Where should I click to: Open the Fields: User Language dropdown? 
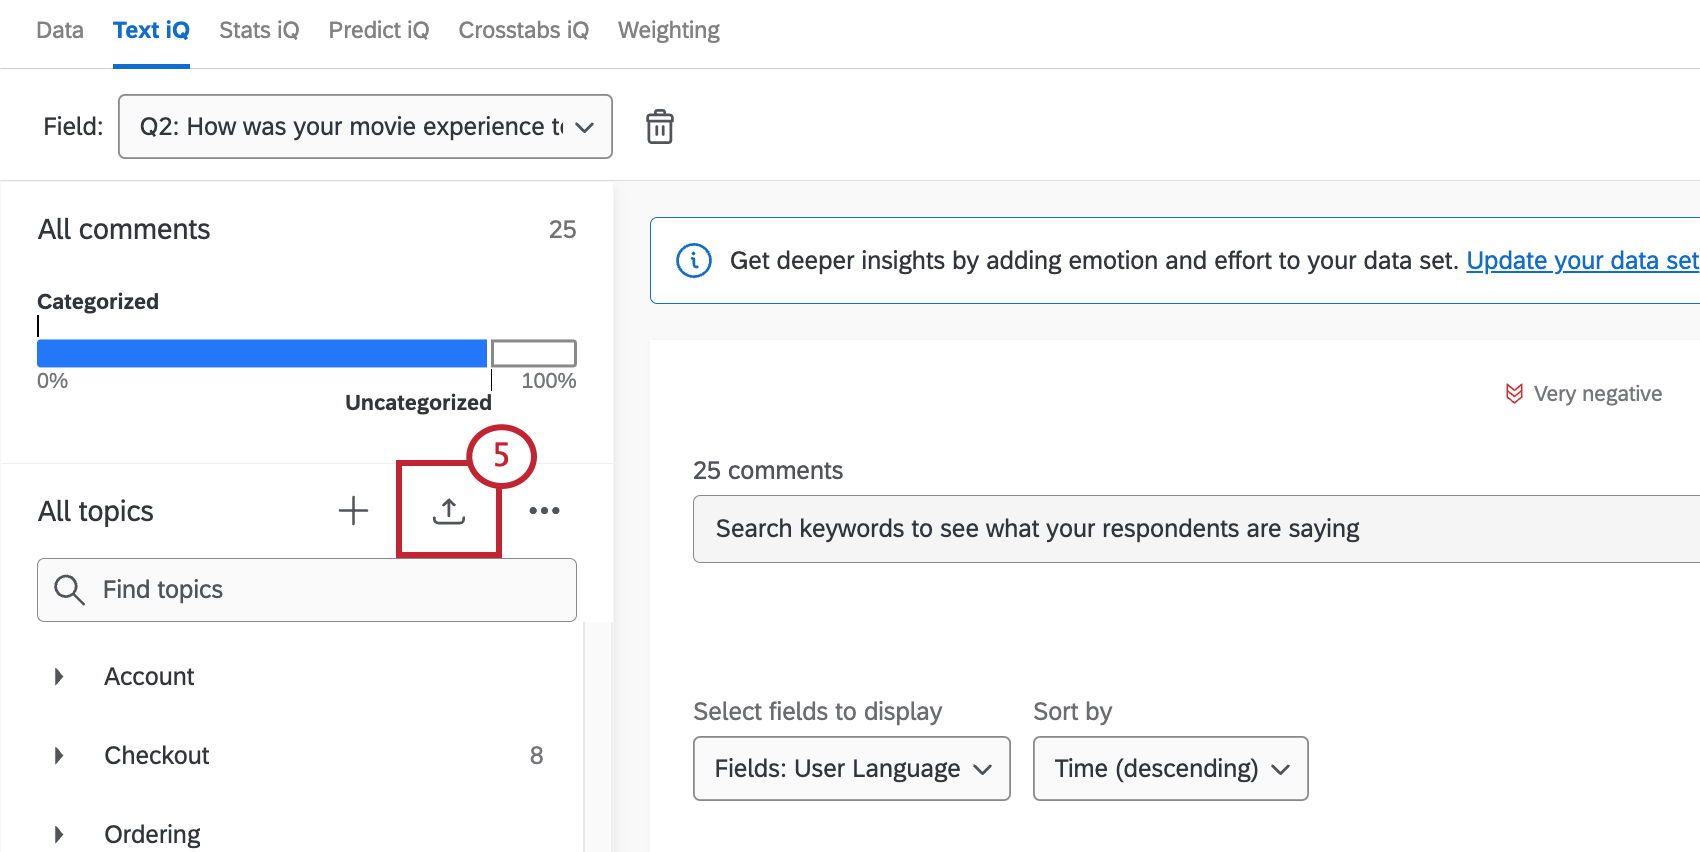tap(851, 768)
